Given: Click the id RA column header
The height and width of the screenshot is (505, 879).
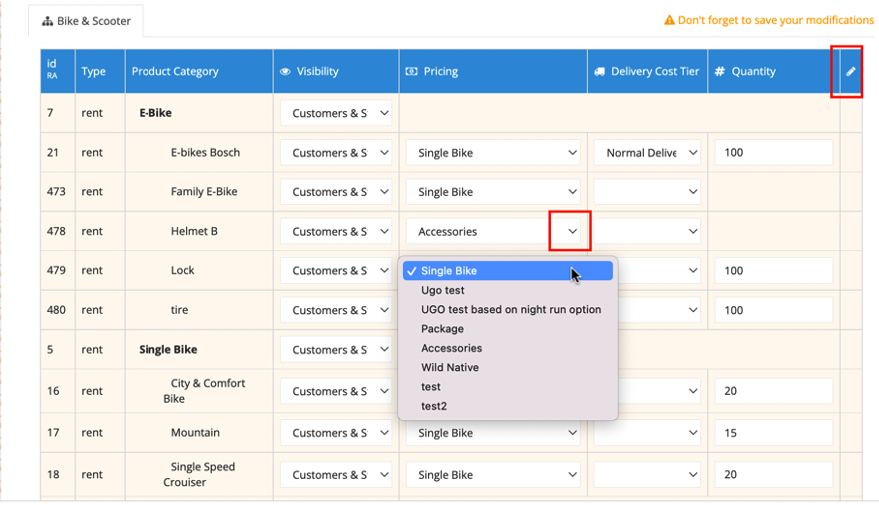Looking at the screenshot, I should coord(58,71).
